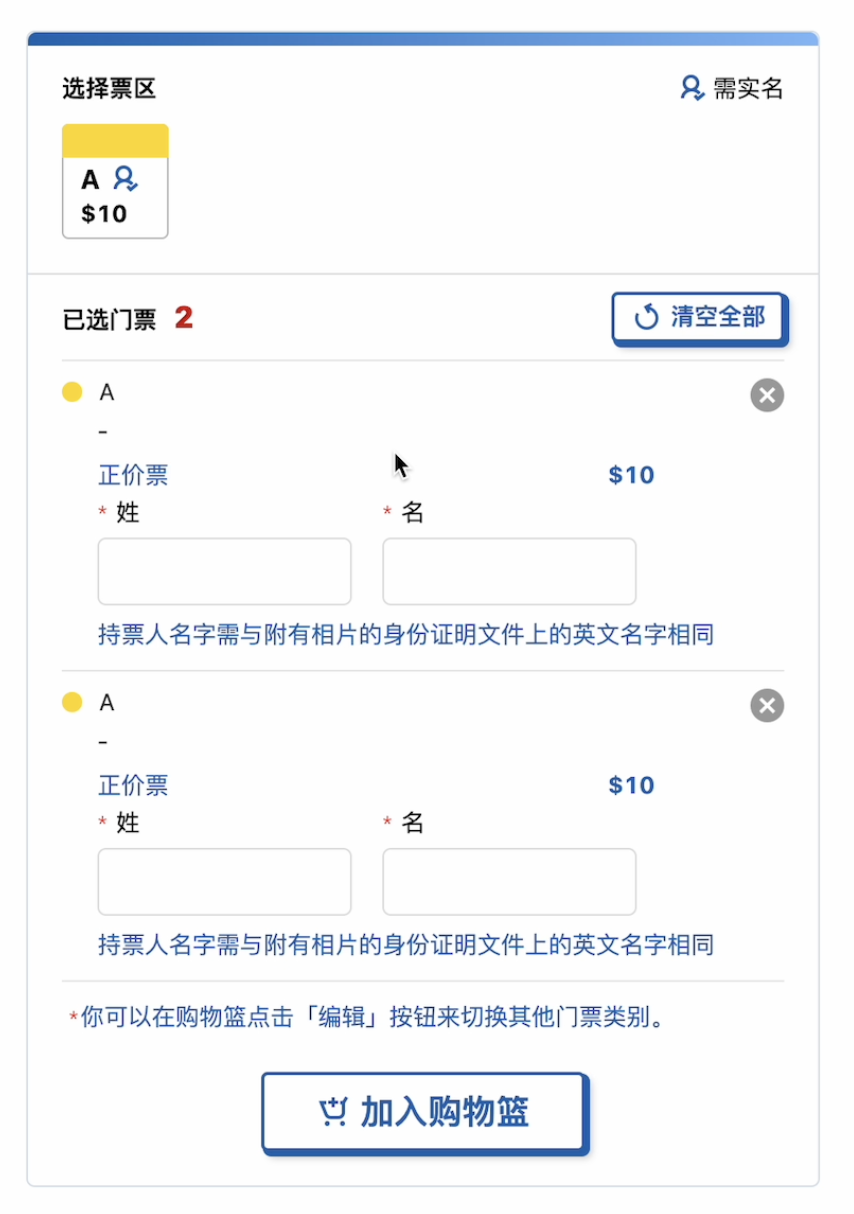Focus second ticket's 名 given name field
The image size is (854, 1214).
click(509, 881)
